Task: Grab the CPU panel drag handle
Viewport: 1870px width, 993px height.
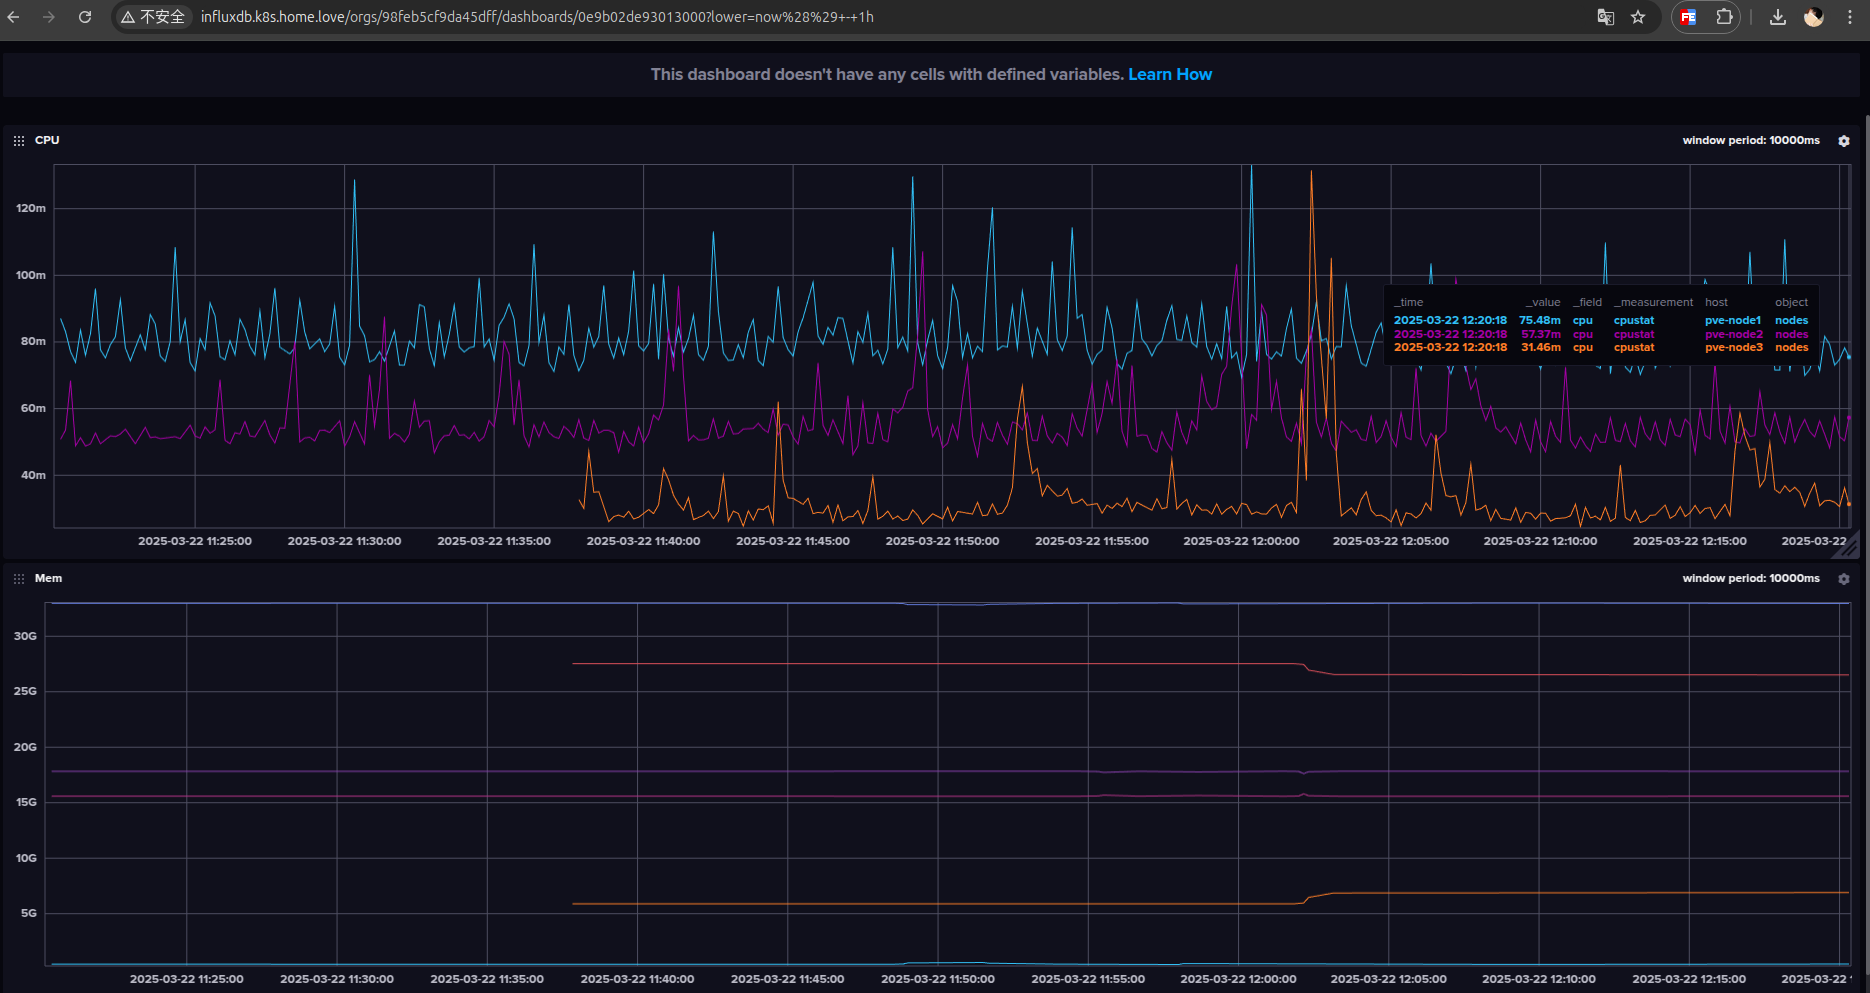Action: pos(19,140)
